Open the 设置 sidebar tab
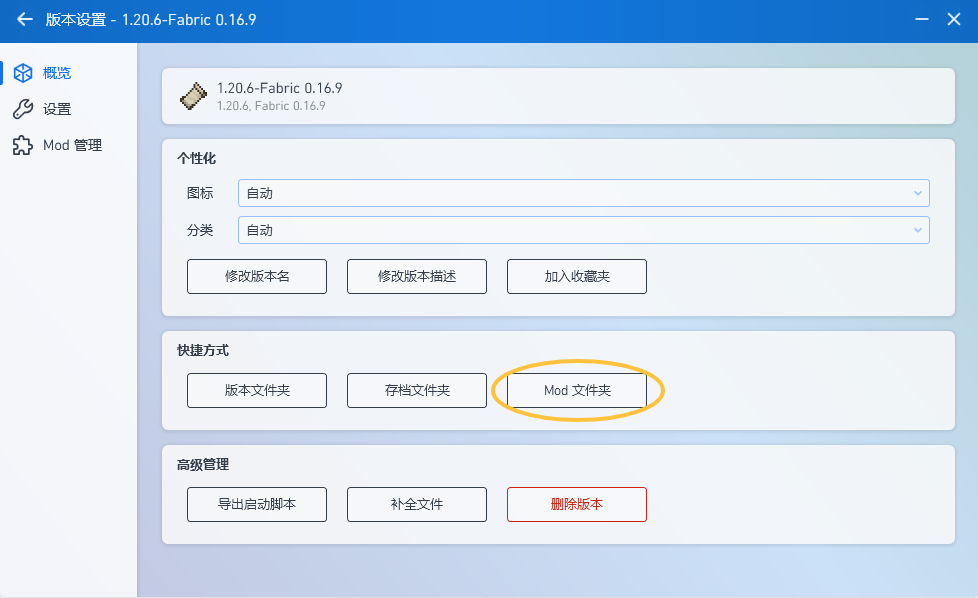Viewport: 978px width, 598px height. (x=69, y=109)
